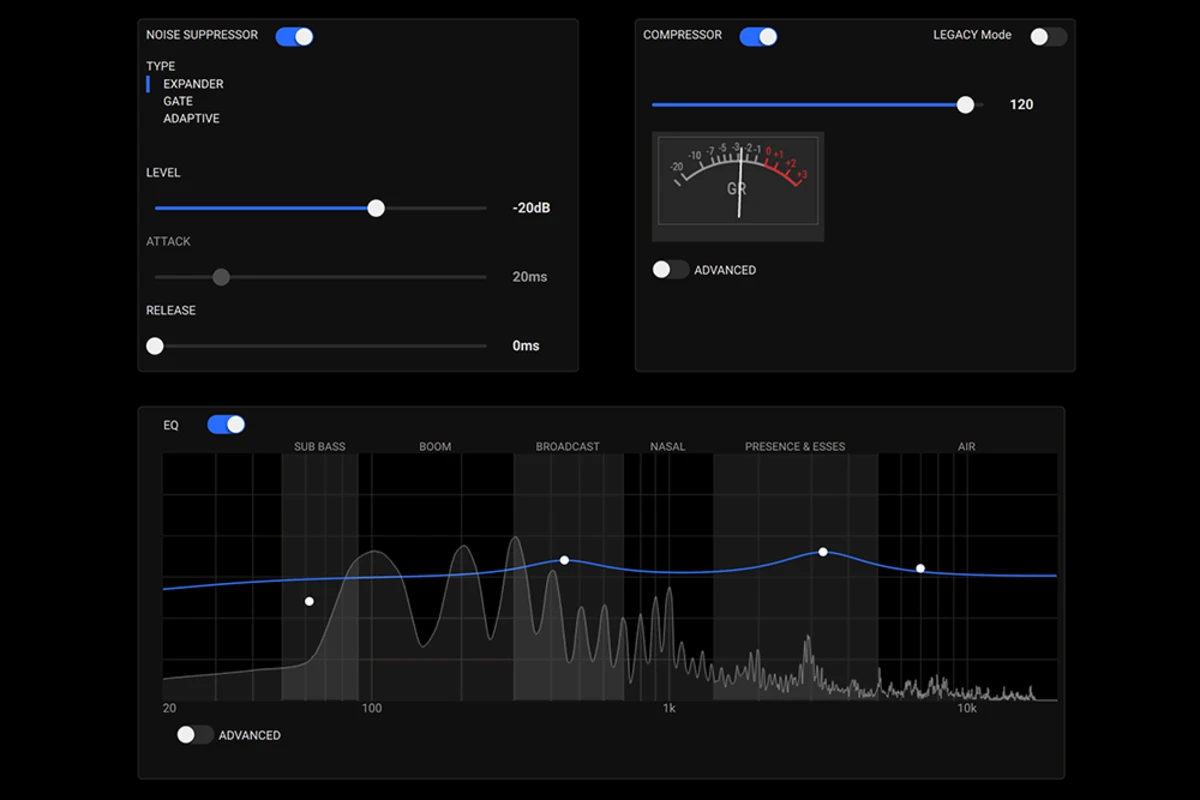Click the AIR band label

pos(966,447)
